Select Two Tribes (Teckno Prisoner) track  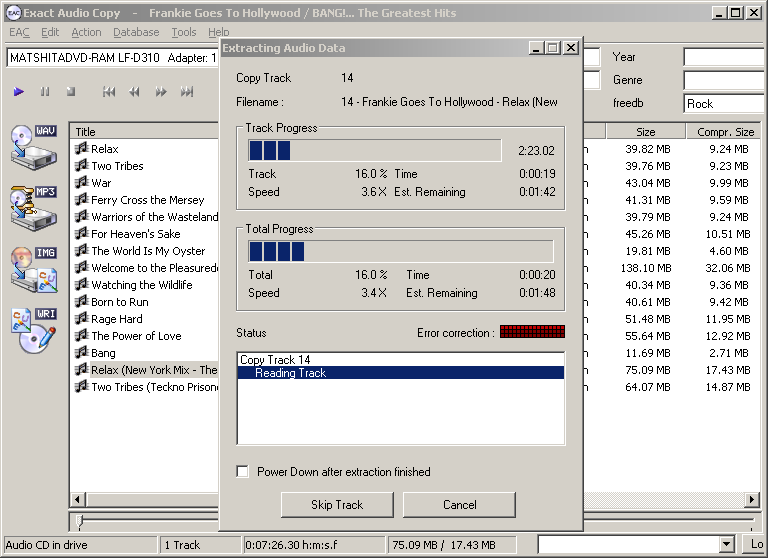154,387
